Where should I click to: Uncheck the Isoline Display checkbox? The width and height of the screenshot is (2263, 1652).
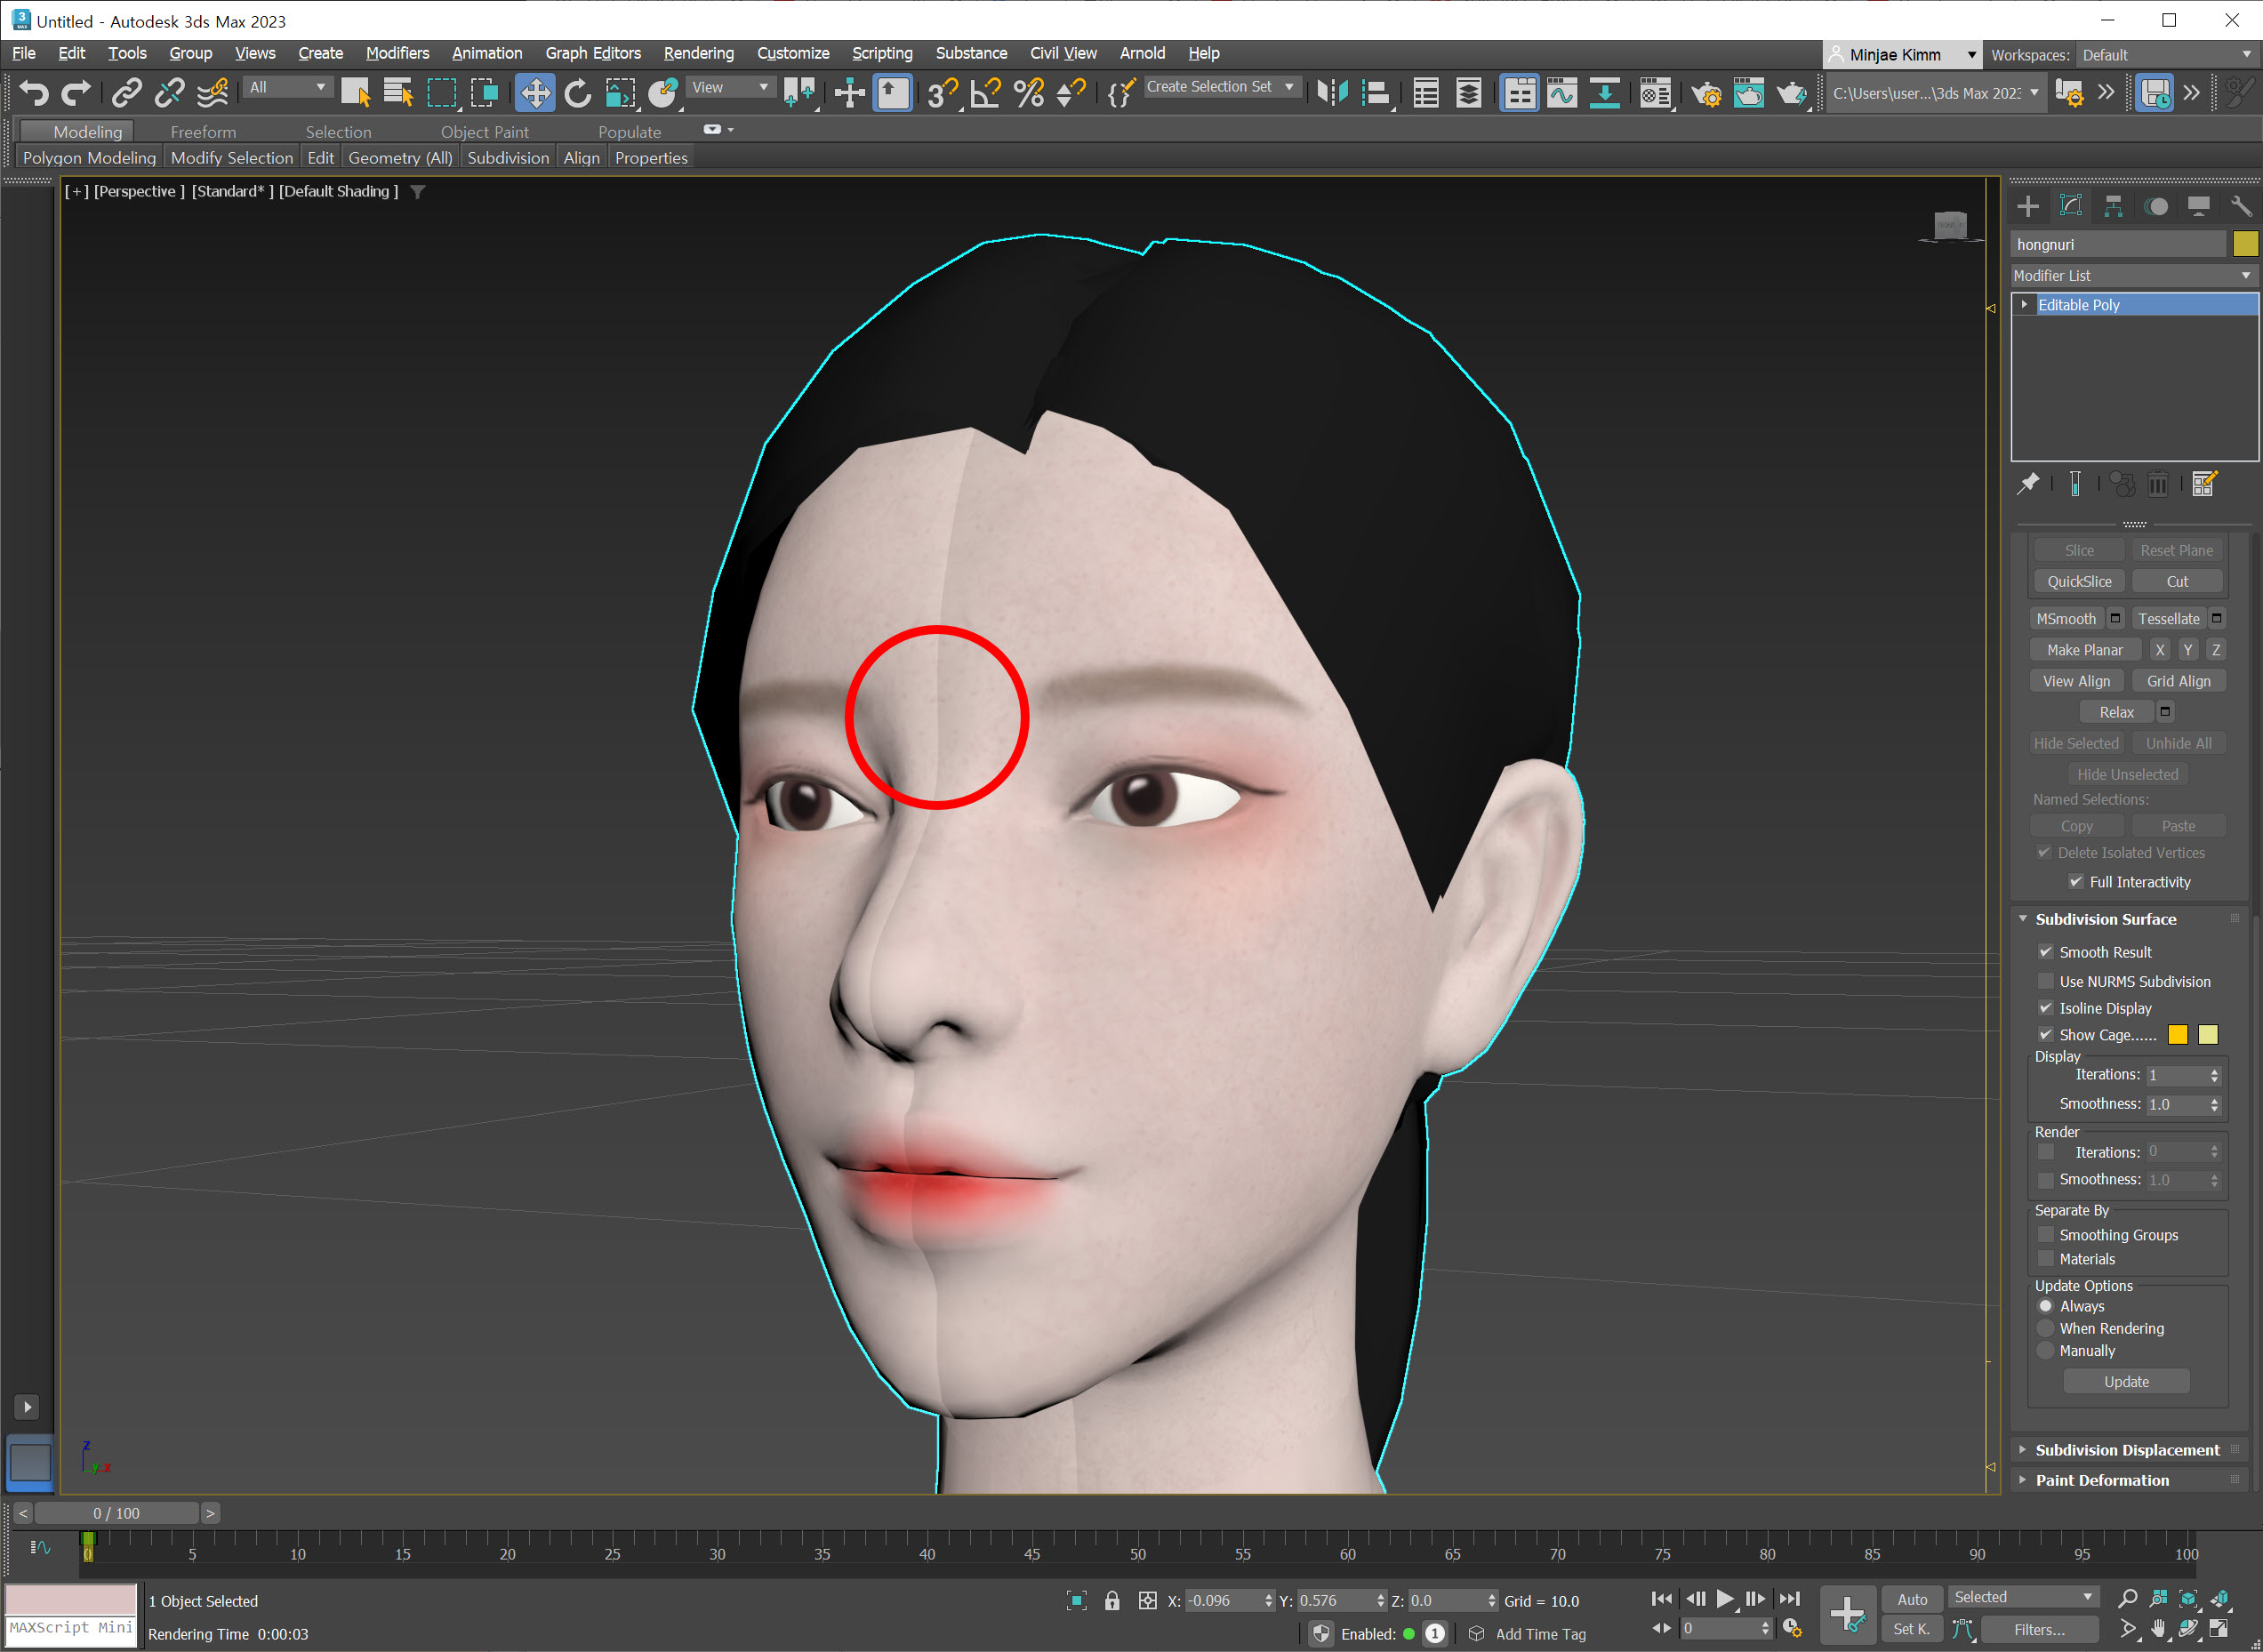pos(2046,1008)
